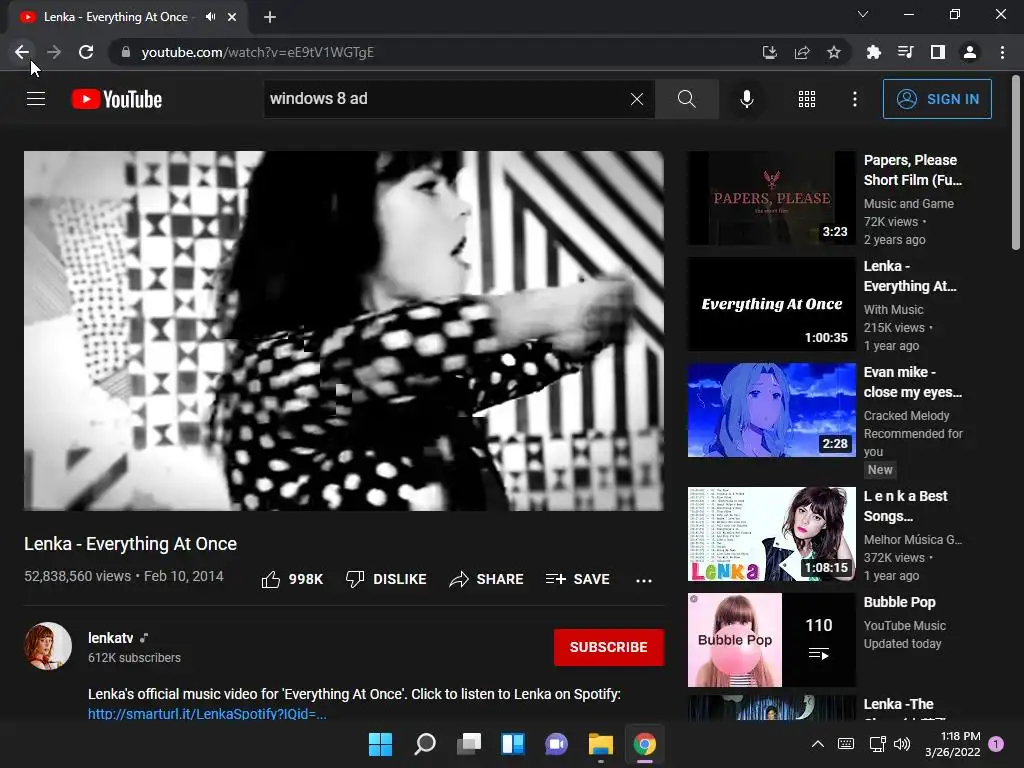Select the Lenka - Everything At Once tab
This screenshot has width=1024, height=768.
pyautogui.click(x=115, y=17)
